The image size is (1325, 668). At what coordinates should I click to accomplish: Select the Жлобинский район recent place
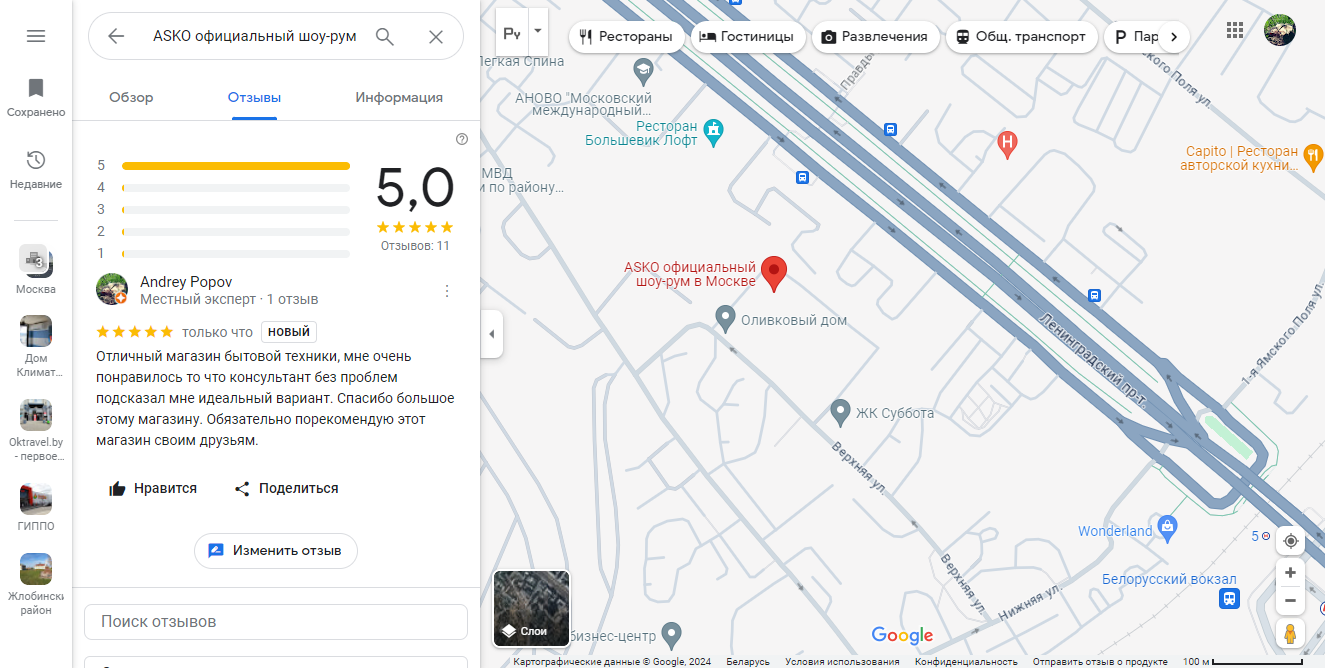tap(36, 584)
